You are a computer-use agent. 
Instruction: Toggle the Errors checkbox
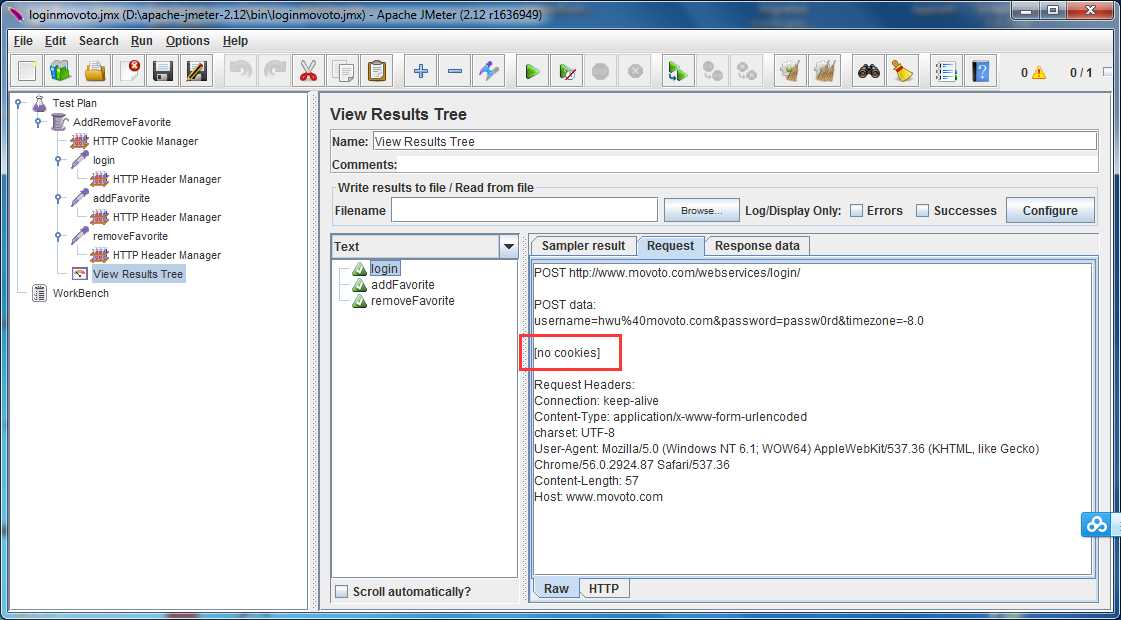coord(856,211)
